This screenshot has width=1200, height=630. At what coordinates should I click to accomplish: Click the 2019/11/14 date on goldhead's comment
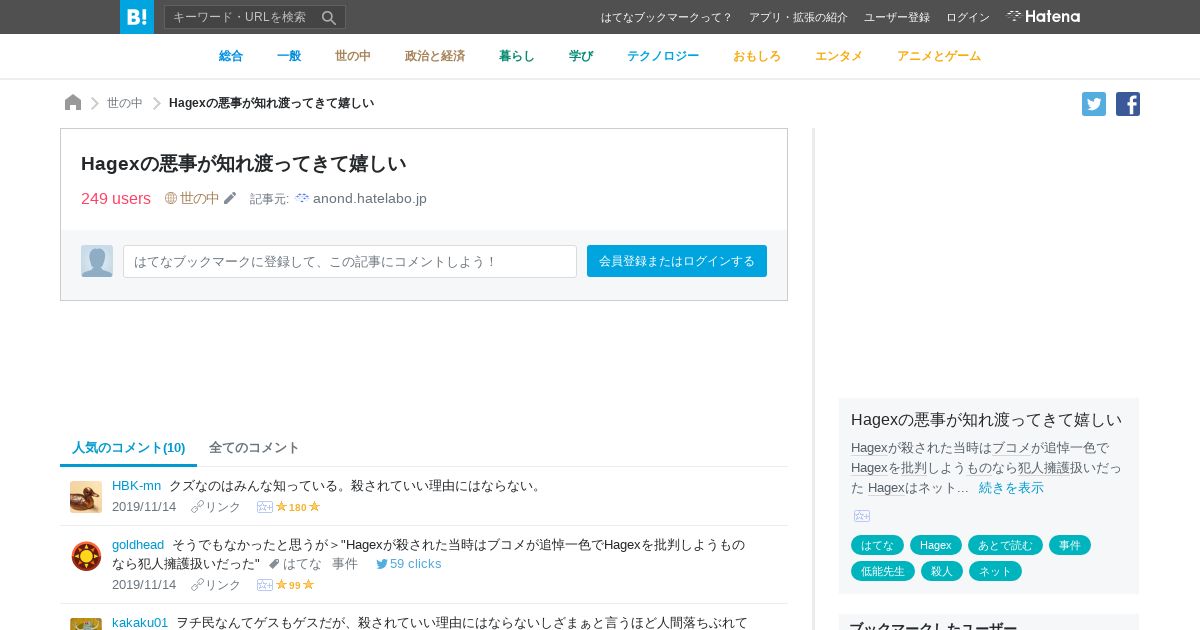tap(144, 585)
